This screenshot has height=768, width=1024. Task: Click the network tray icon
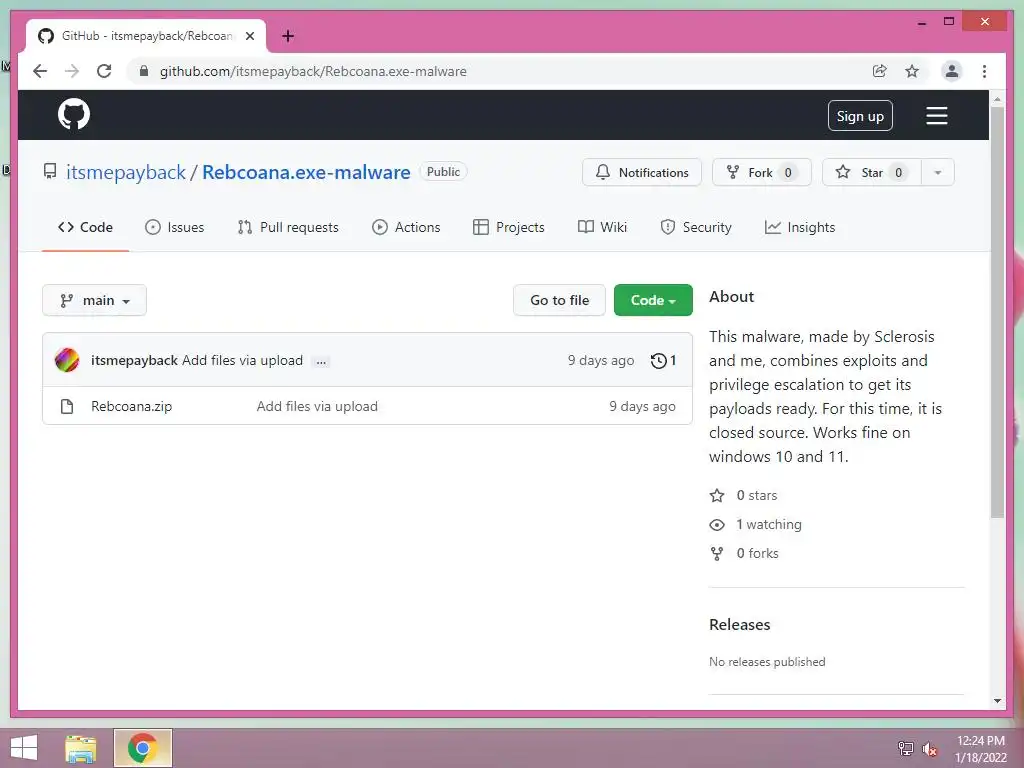(x=905, y=749)
